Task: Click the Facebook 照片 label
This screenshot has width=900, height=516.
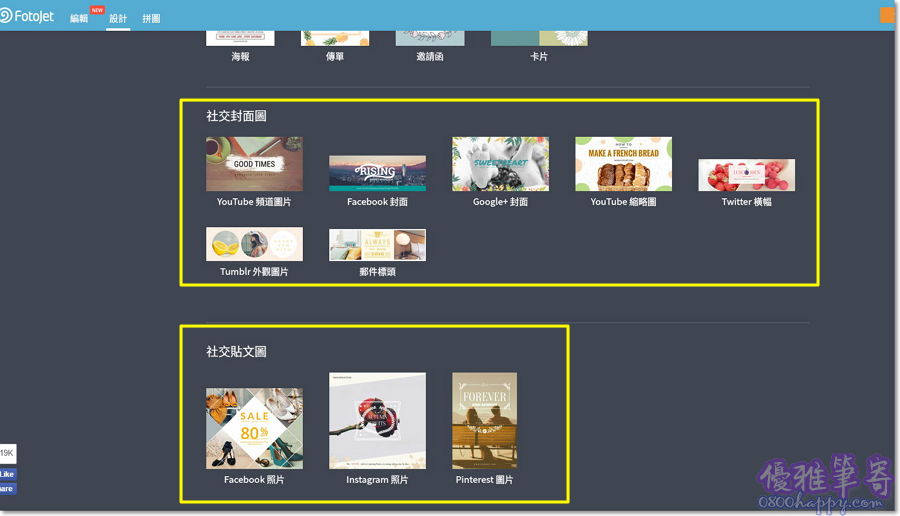Action: (254, 480)
